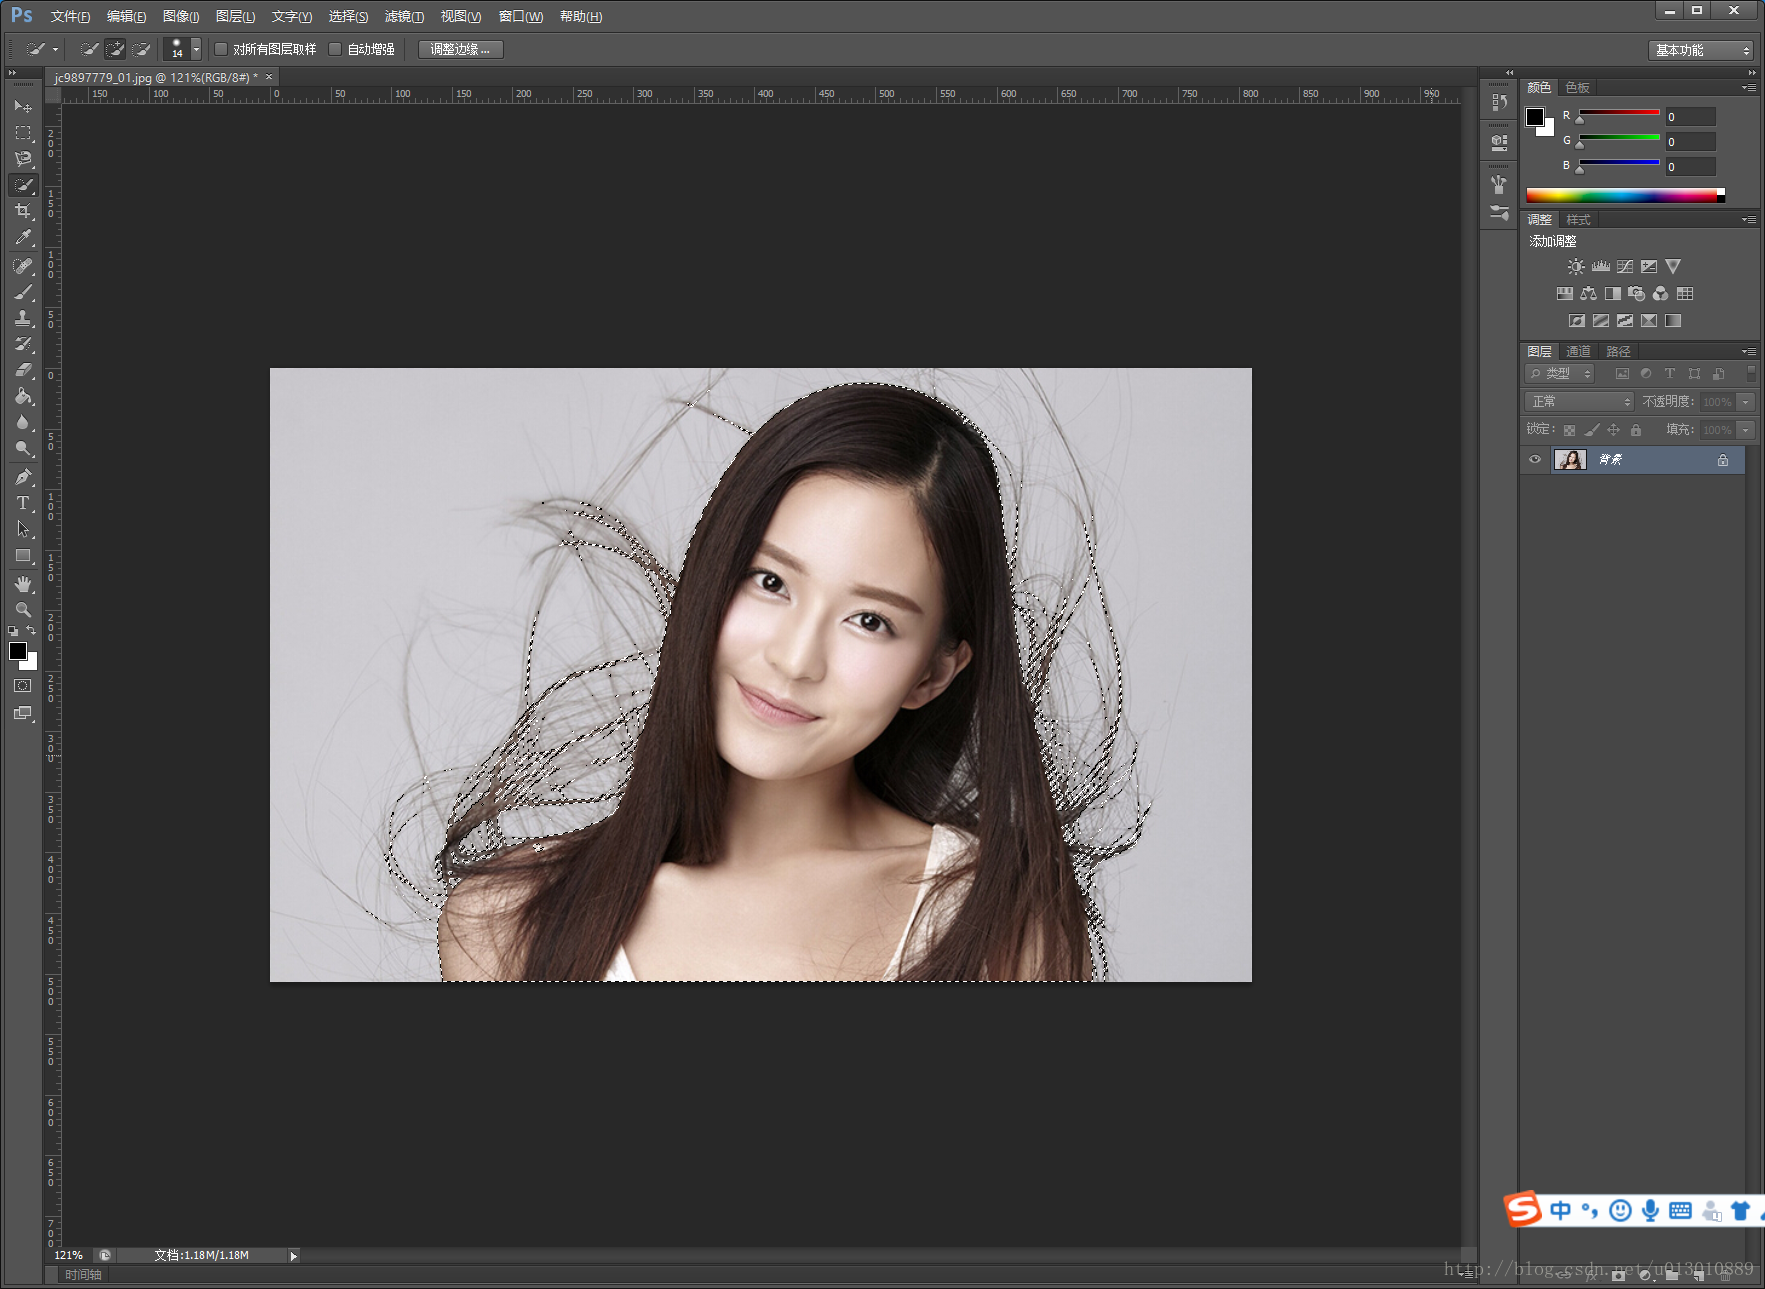1765x1289 pixels.
Task: Select the Crop tool
Action: click(x=23, y=211)
